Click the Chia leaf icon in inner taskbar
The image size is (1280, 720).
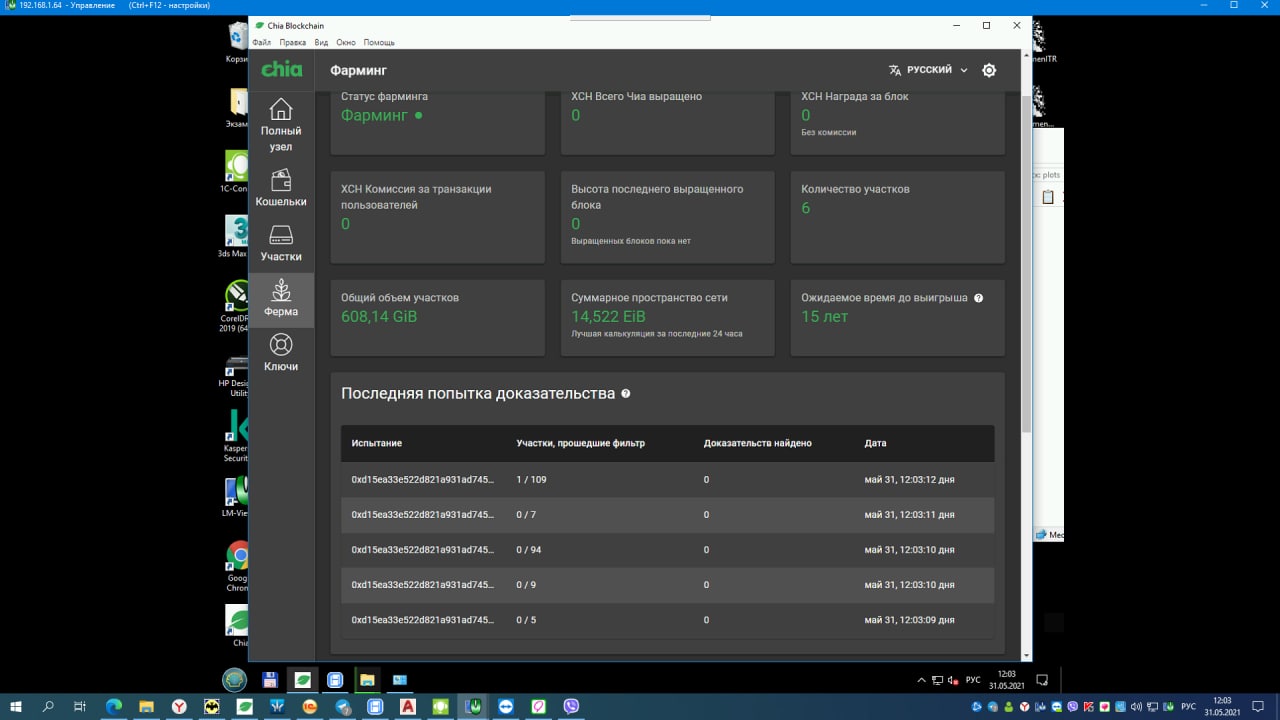(x=302, y=680)
